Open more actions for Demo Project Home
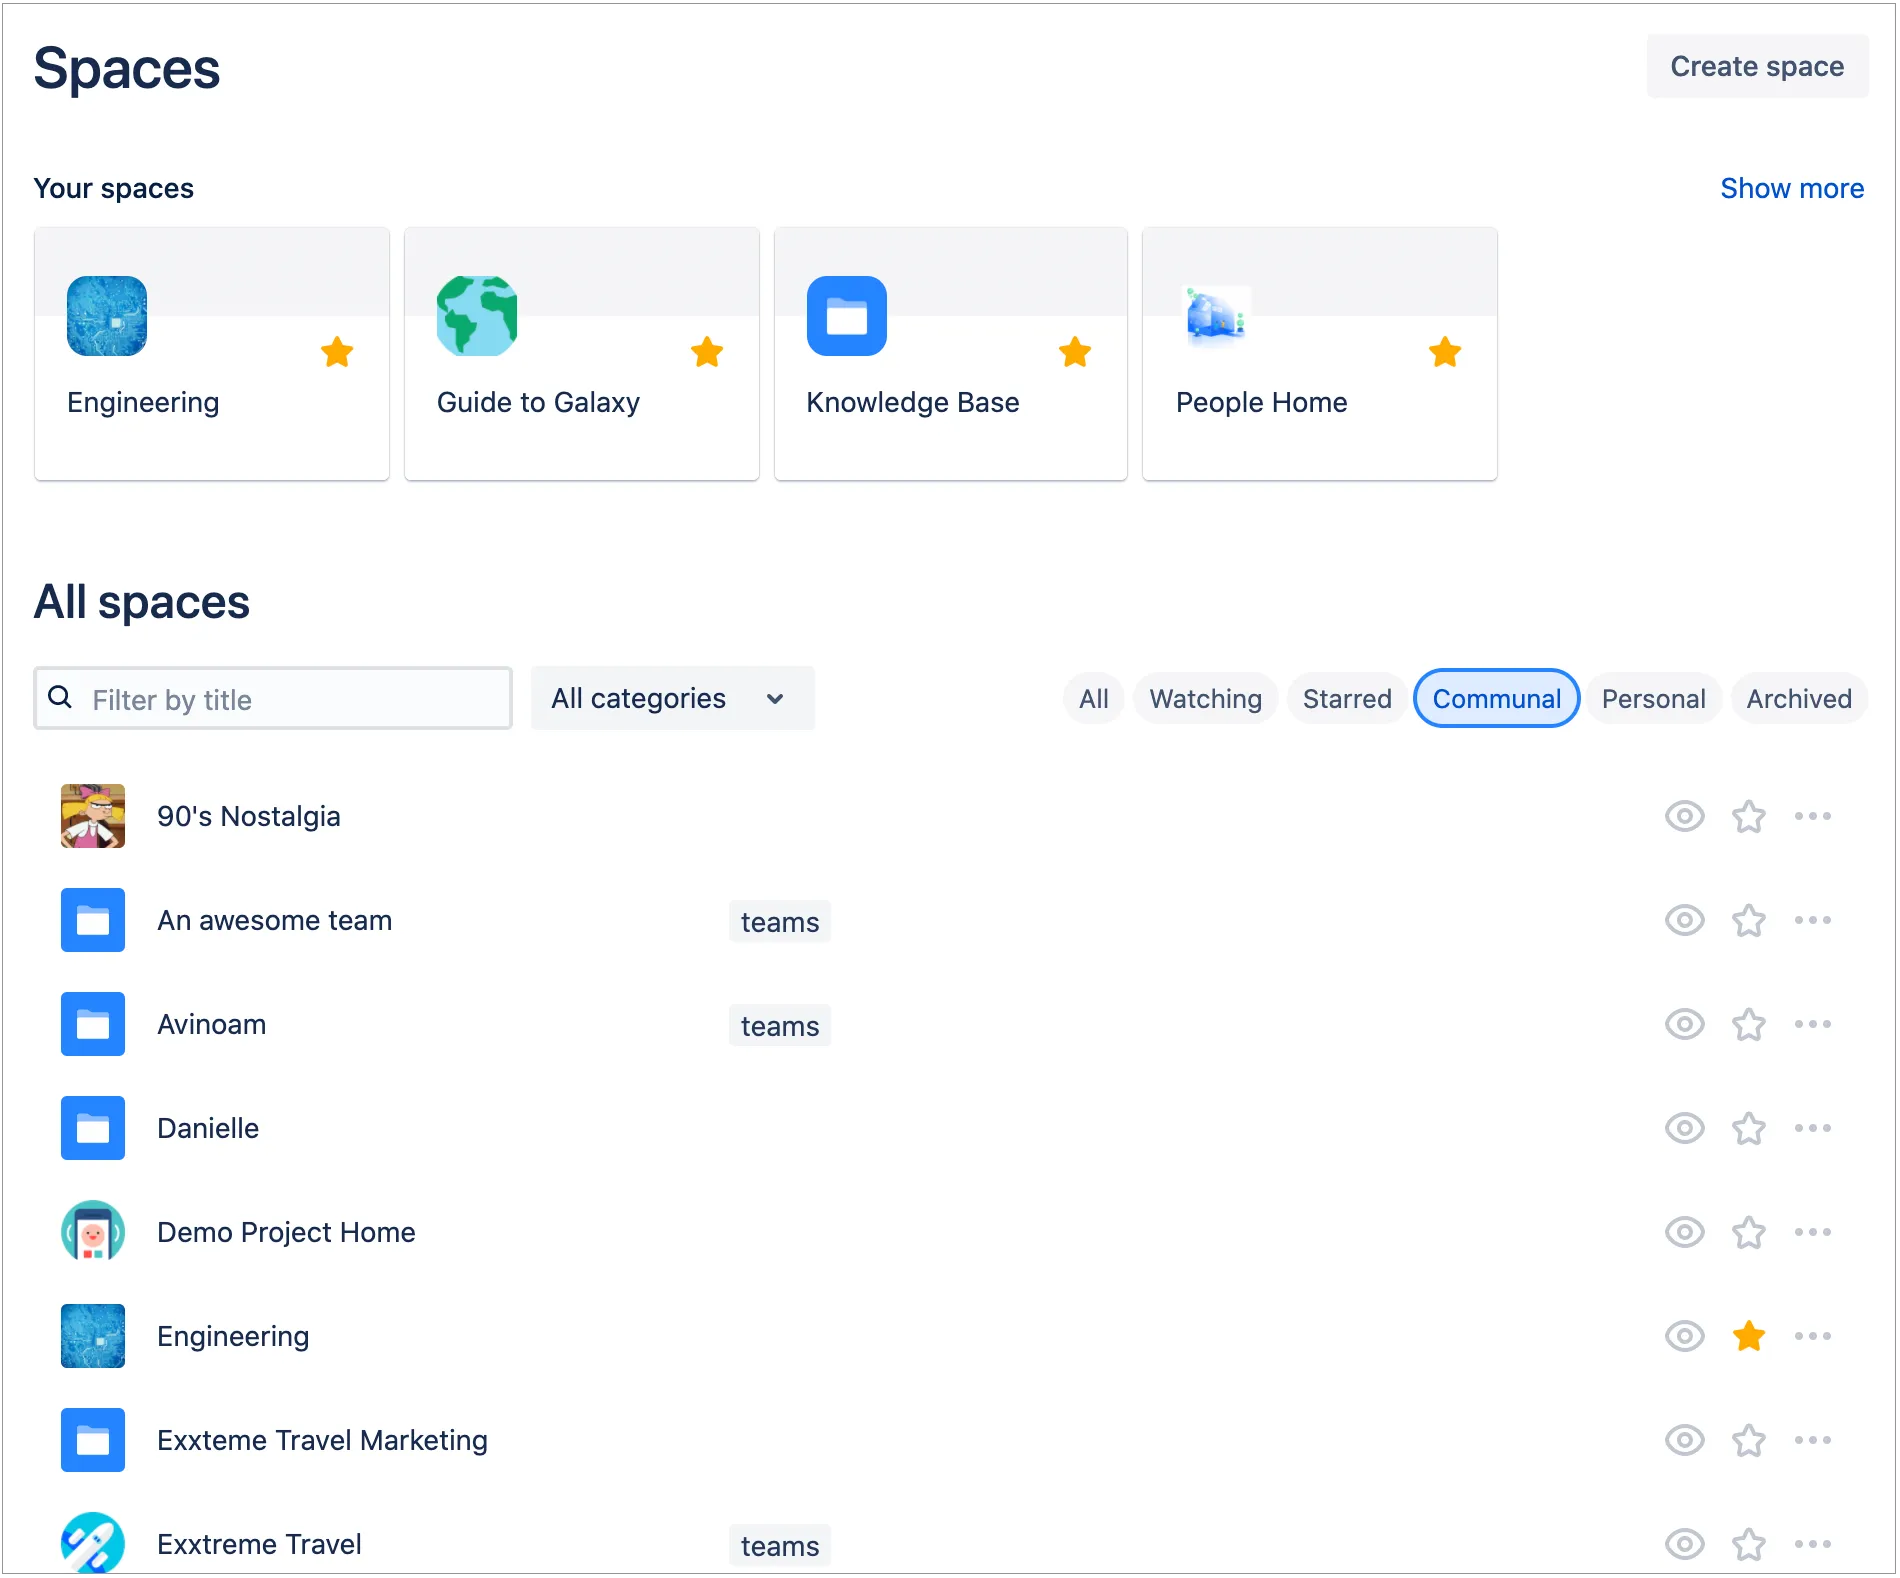The image size is (1900, 1578). pyautogui.click(x=1813, y=1232)
